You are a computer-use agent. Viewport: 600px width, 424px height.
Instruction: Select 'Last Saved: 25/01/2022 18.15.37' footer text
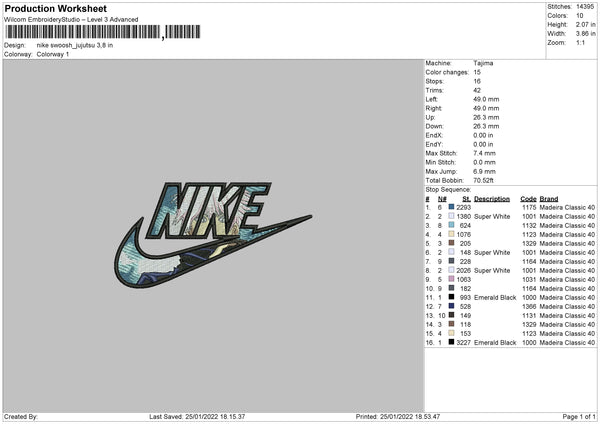197,417
